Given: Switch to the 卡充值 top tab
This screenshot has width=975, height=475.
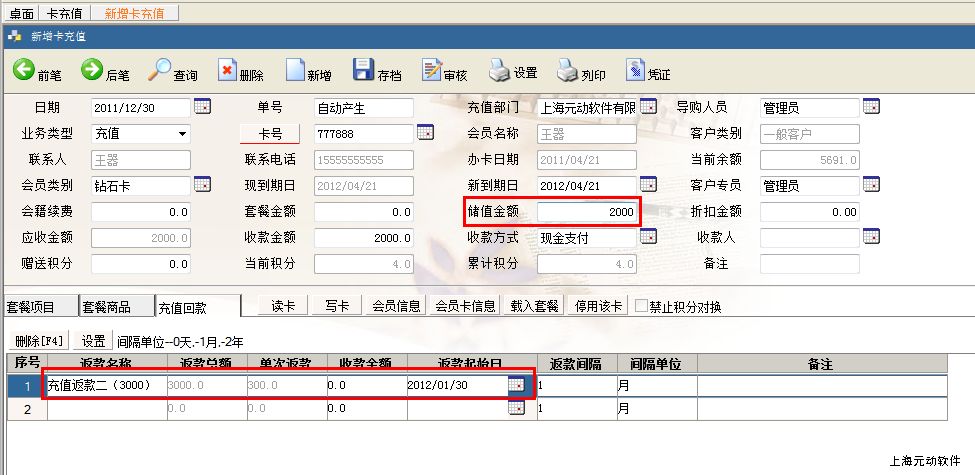Looking at the screenshot, I should click(65, 14).
